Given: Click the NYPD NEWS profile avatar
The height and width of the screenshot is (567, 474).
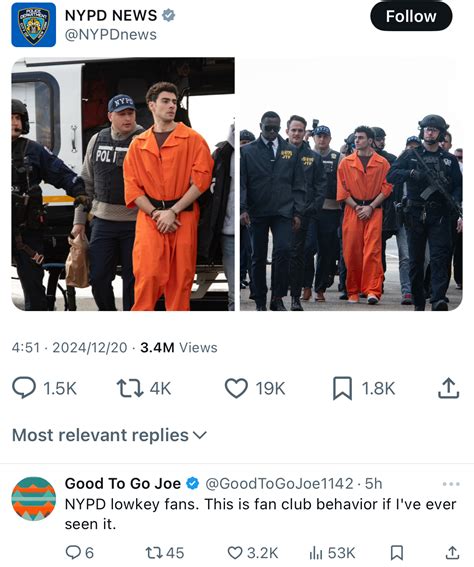Looking at the screenshot, I should point(34,25).
